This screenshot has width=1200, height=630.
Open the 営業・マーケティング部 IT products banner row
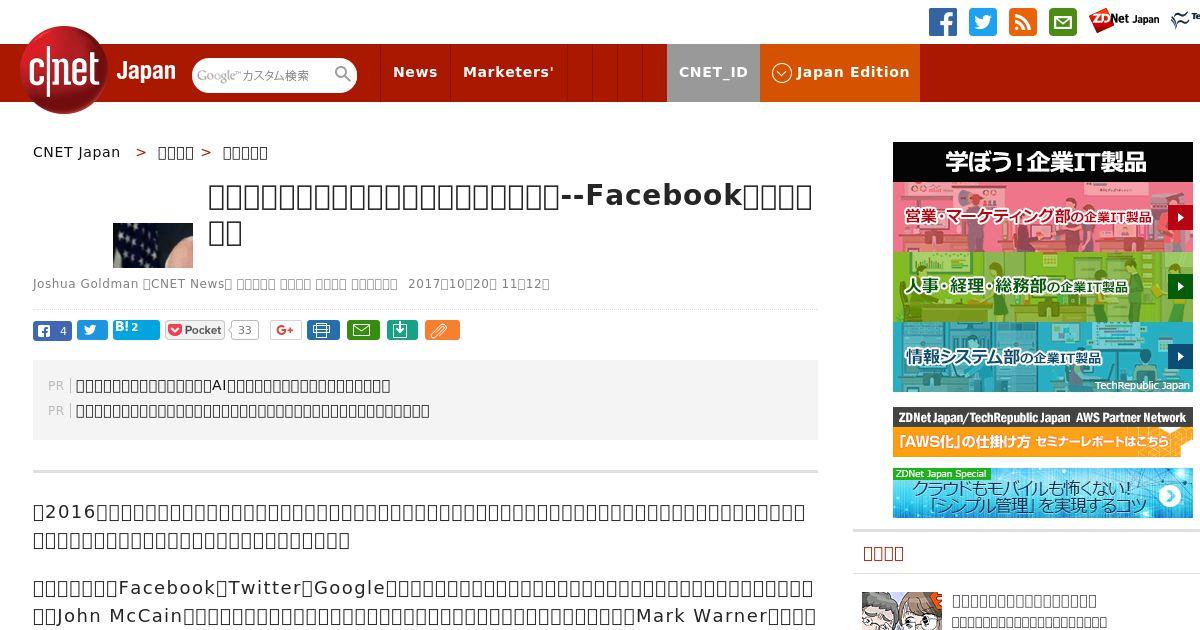click(1043, 217)
